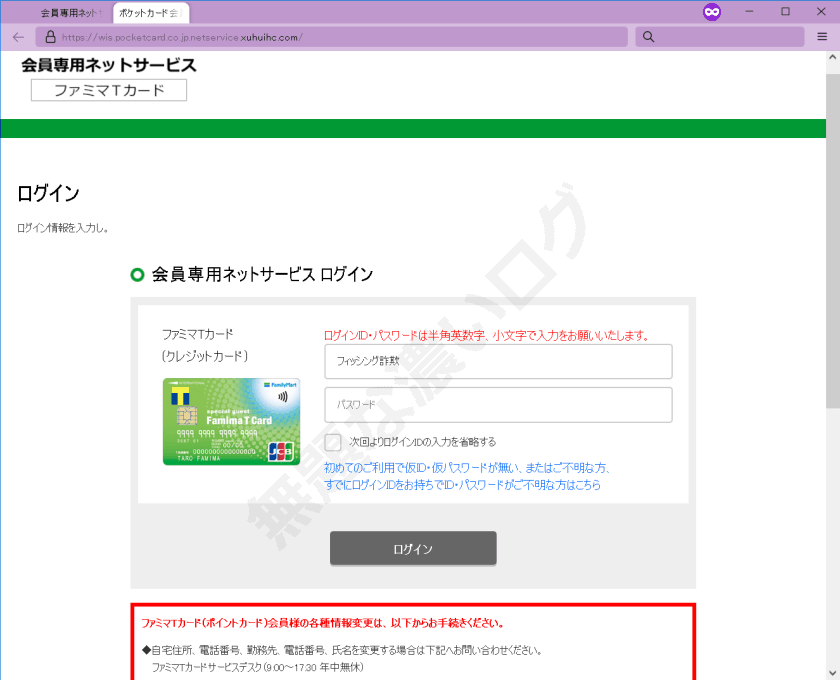Viewport: 840px width, 680px height.
Task: Click the ファミマTカード header box
Action: coord(109,90)
